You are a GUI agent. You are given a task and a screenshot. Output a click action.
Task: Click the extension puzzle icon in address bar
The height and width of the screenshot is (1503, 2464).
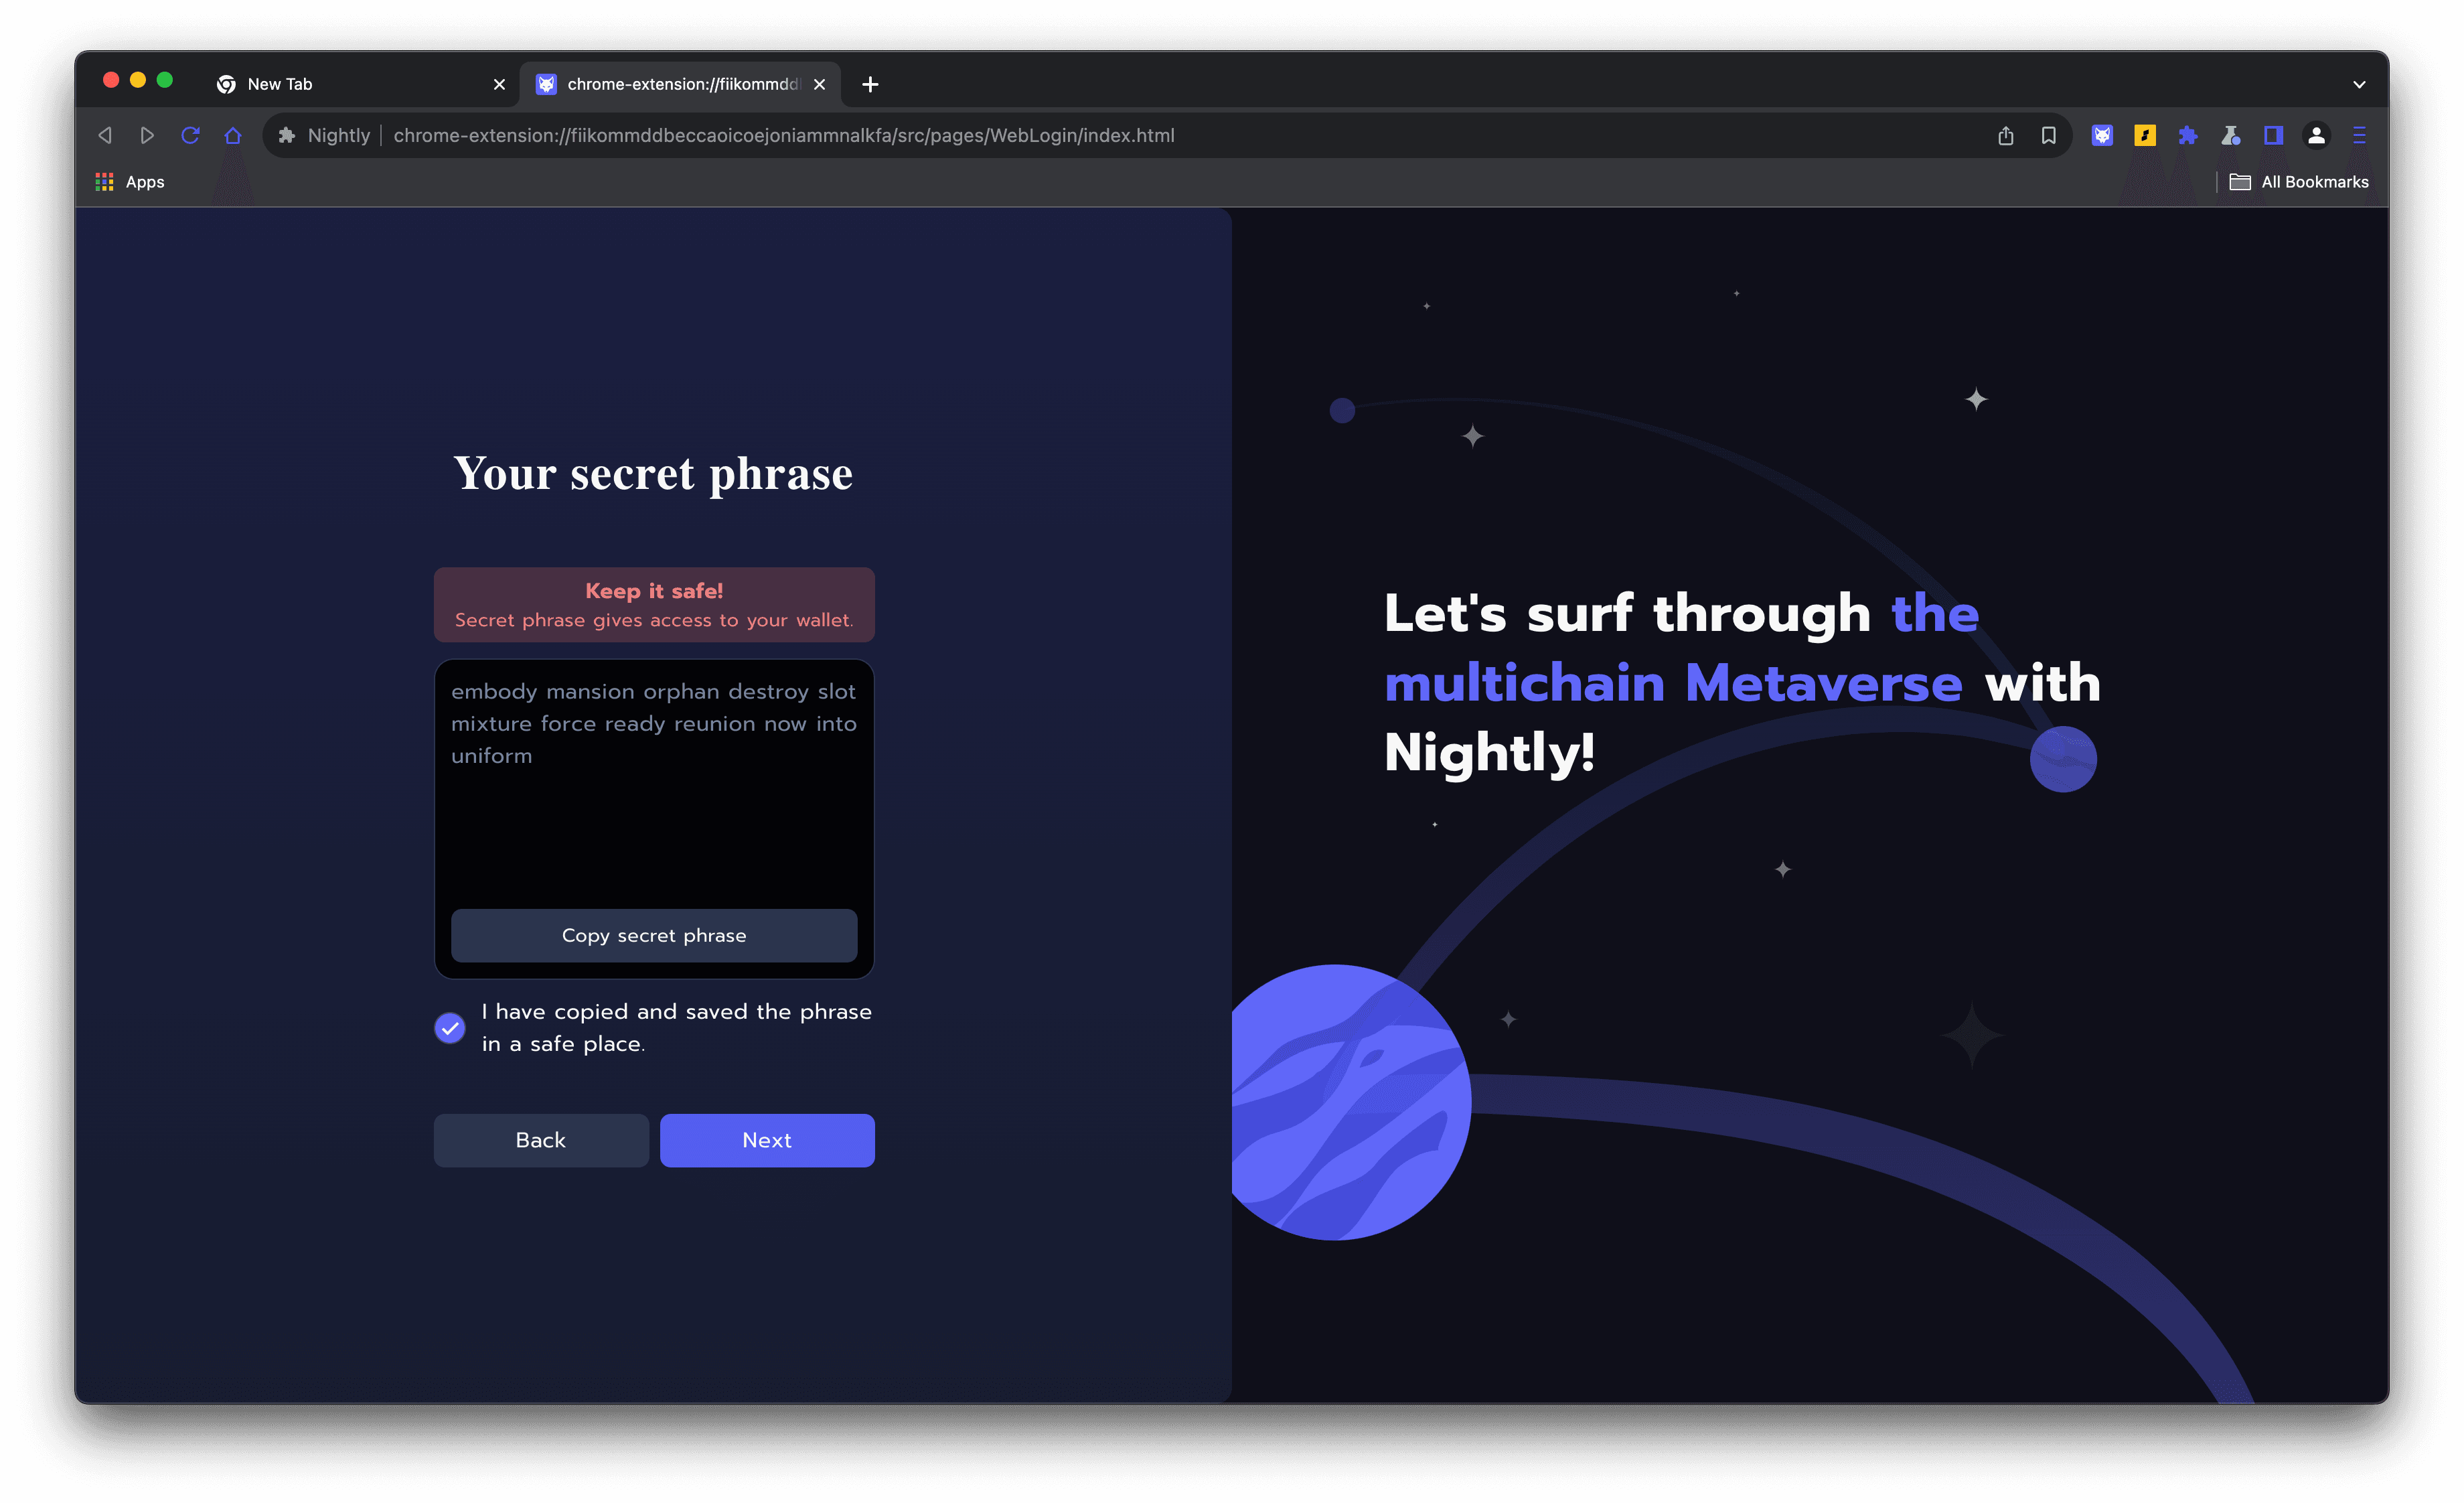287,135
